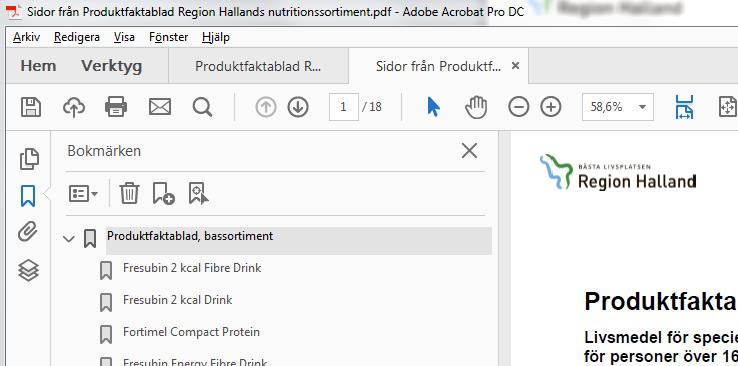Screen dimensions: 738x366
Task: Open page thumbnails panel icon
Action: click(x=29, y=159)
